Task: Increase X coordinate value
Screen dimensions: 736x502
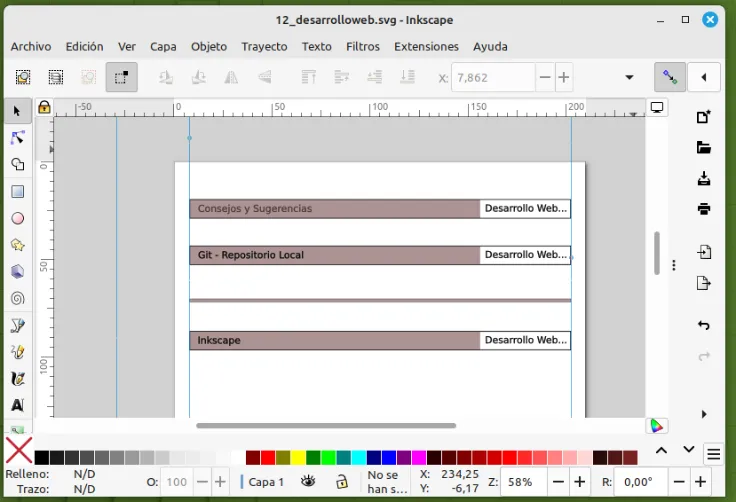Action: [564, 77]
